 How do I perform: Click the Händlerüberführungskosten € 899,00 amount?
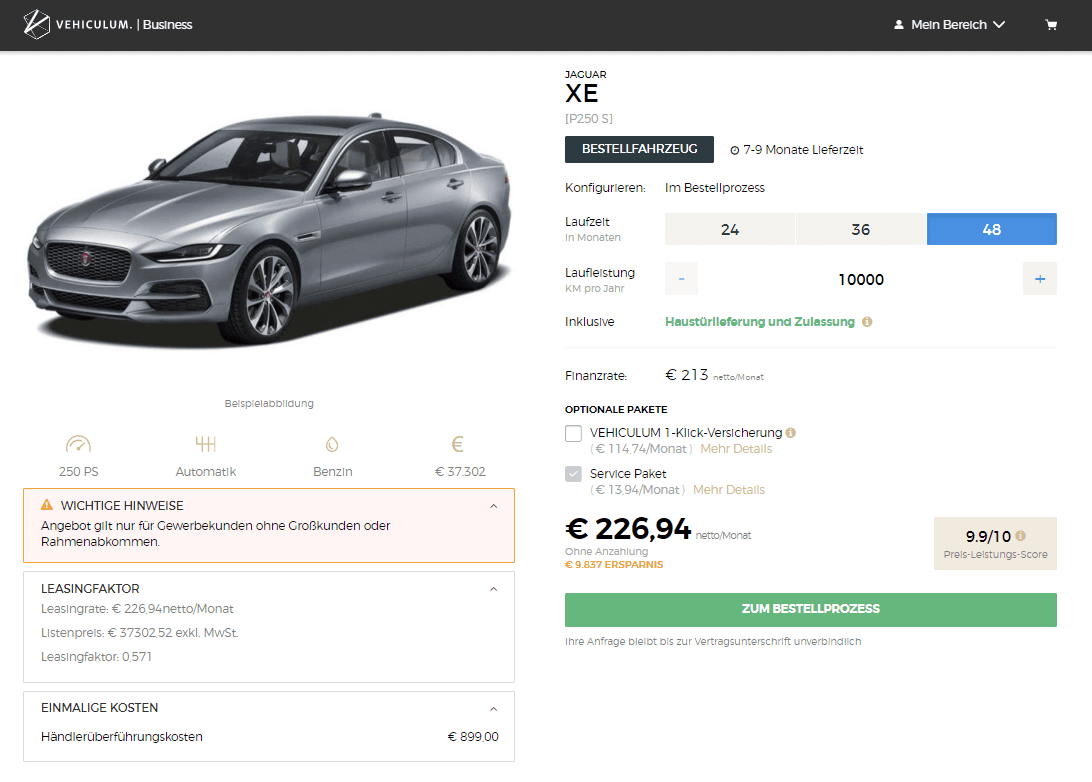(473, 737)
